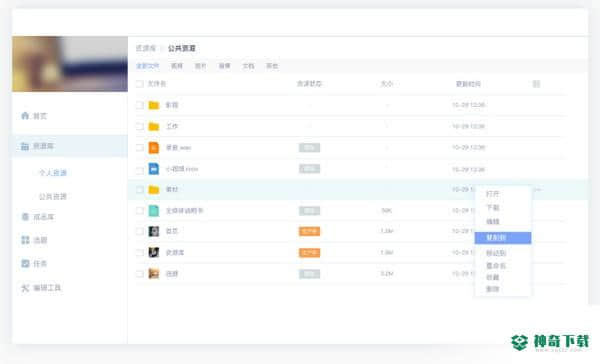Click the orange .wav audio file icon
This screenshot has width=600, height=364.
pyautogui.click(x=154, y=147)
